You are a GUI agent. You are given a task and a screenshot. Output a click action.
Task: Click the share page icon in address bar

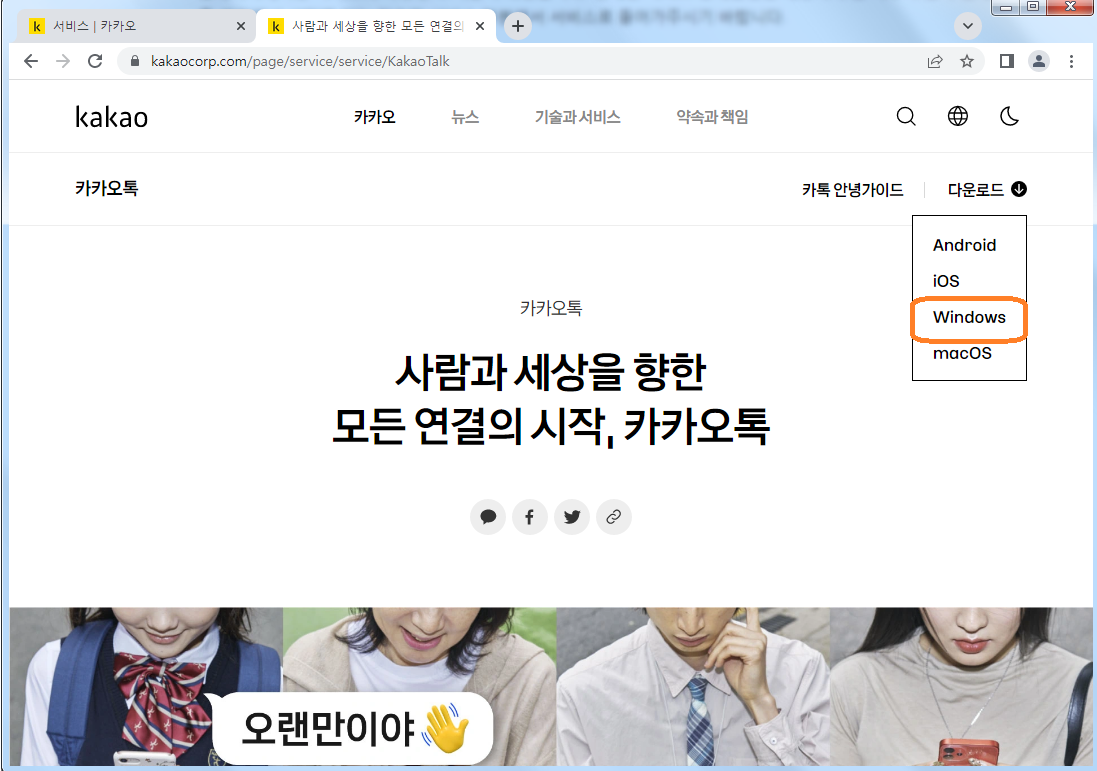[x=935, y=62]
